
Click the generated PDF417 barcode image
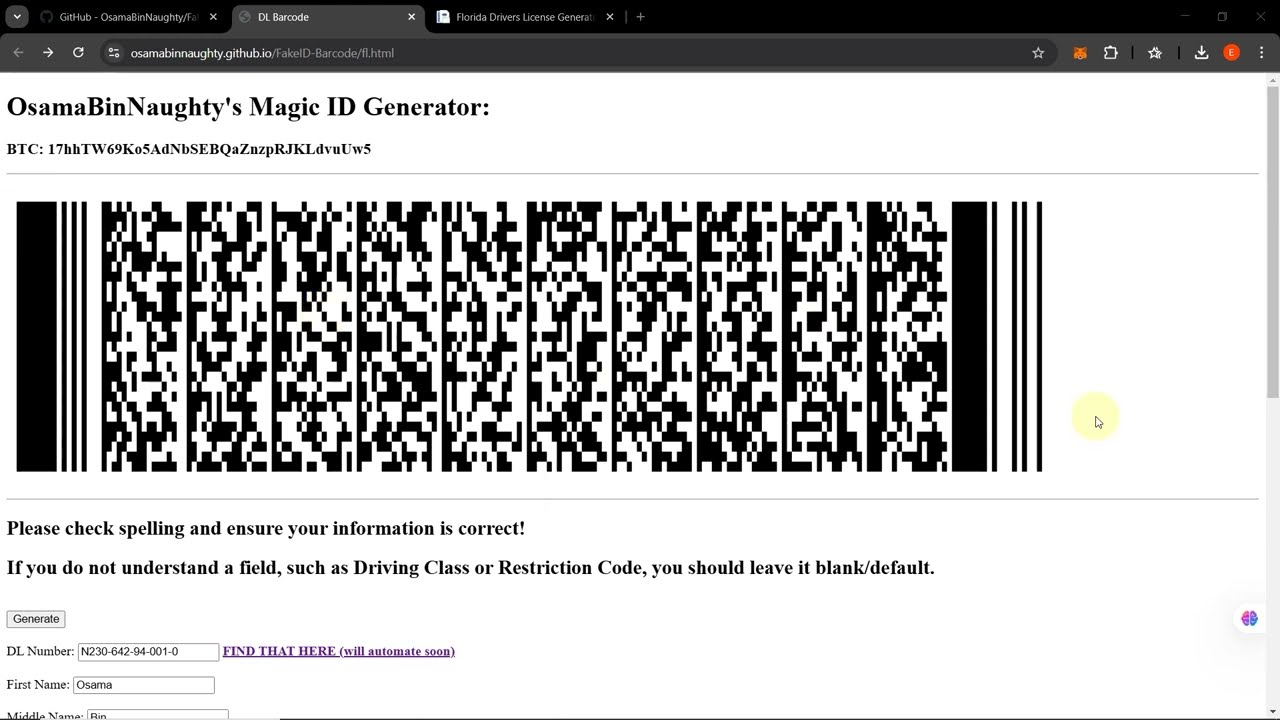pos(529,336)
